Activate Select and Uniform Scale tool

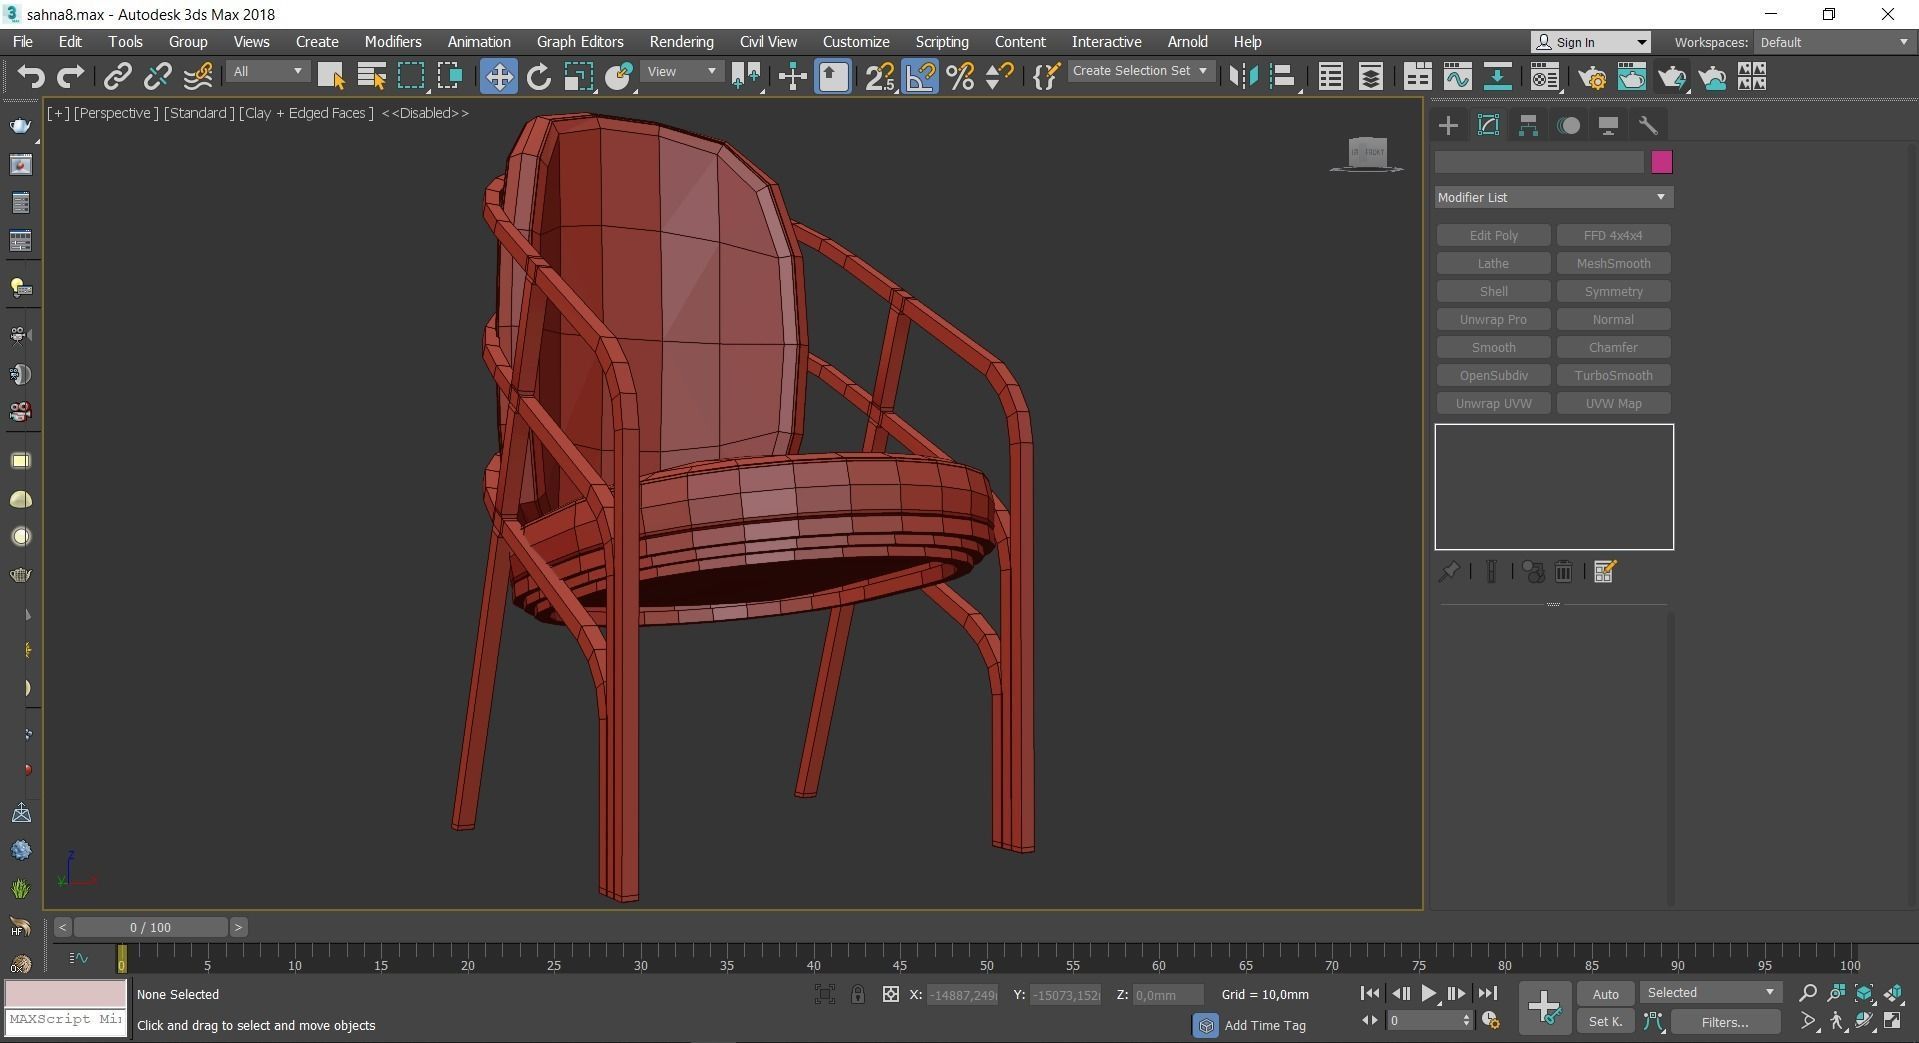click(x=578, y=76)
